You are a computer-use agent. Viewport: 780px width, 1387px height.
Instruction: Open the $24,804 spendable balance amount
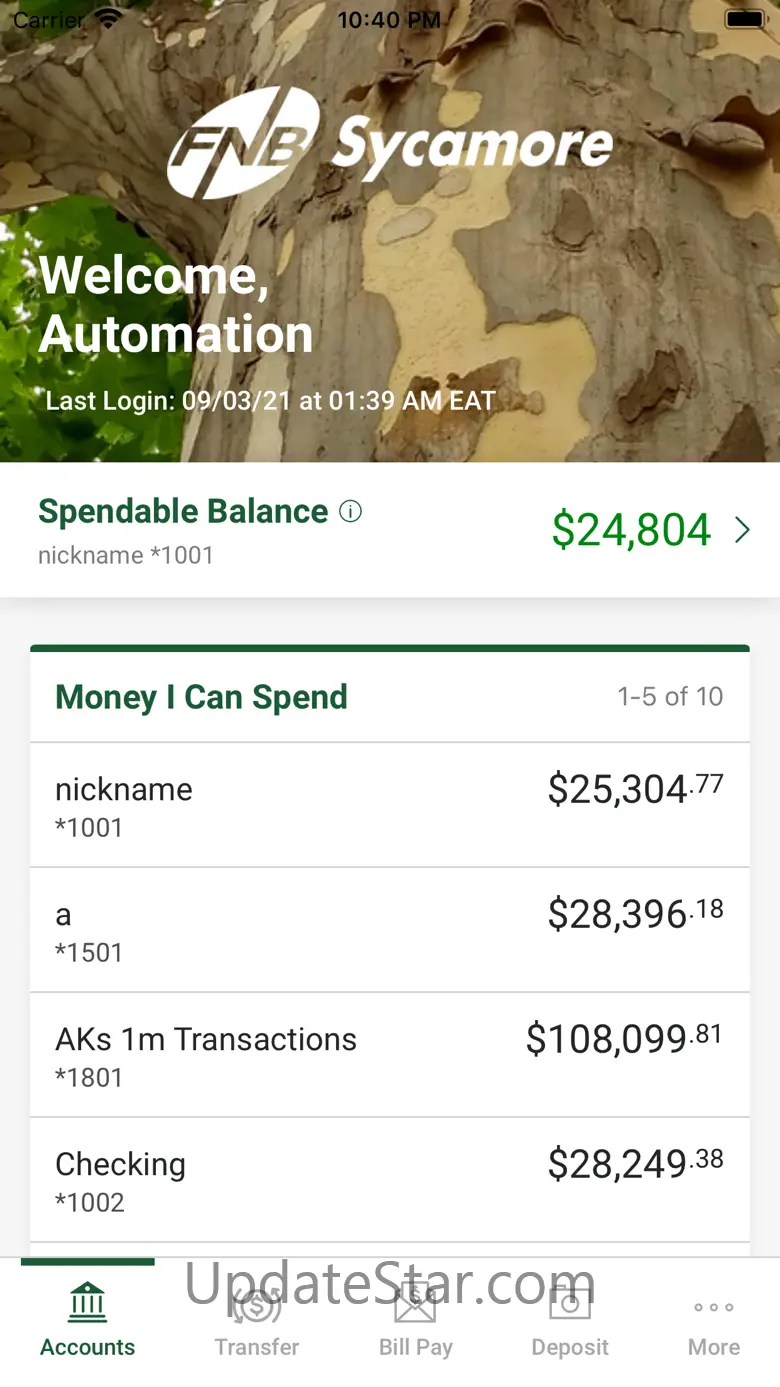coord(631,530)
